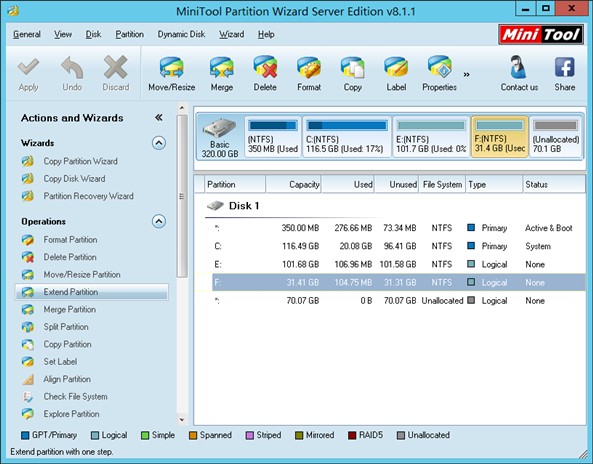Choose Check File System operation

75,396
